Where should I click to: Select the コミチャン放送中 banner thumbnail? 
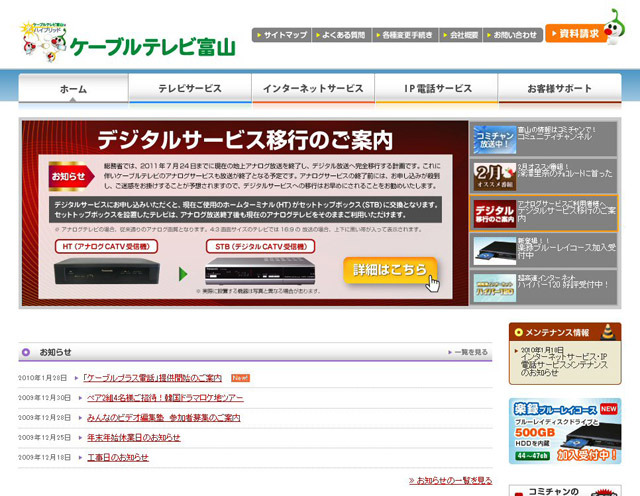(x=495, y=140)
